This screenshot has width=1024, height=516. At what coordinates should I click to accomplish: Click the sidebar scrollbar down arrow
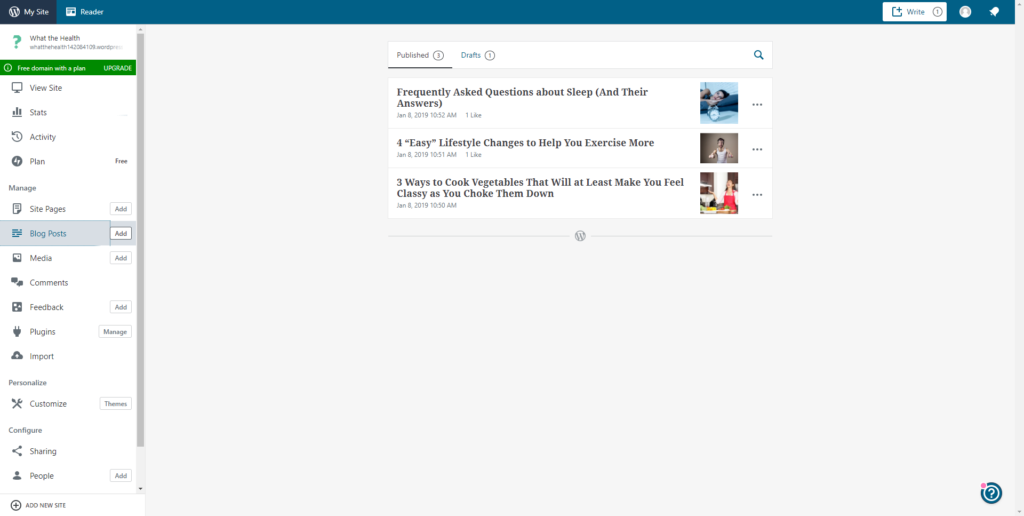click(140, 489)
